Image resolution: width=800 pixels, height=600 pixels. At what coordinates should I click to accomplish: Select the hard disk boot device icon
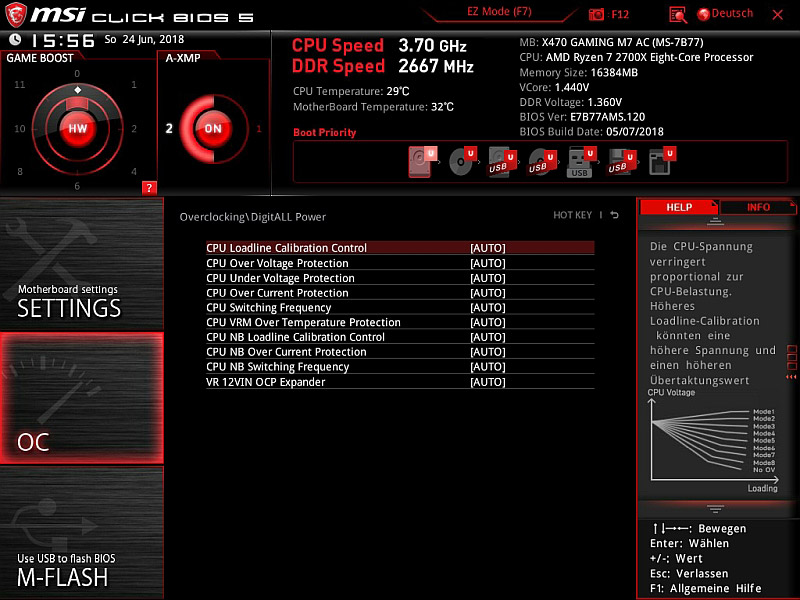pos(421,162)
